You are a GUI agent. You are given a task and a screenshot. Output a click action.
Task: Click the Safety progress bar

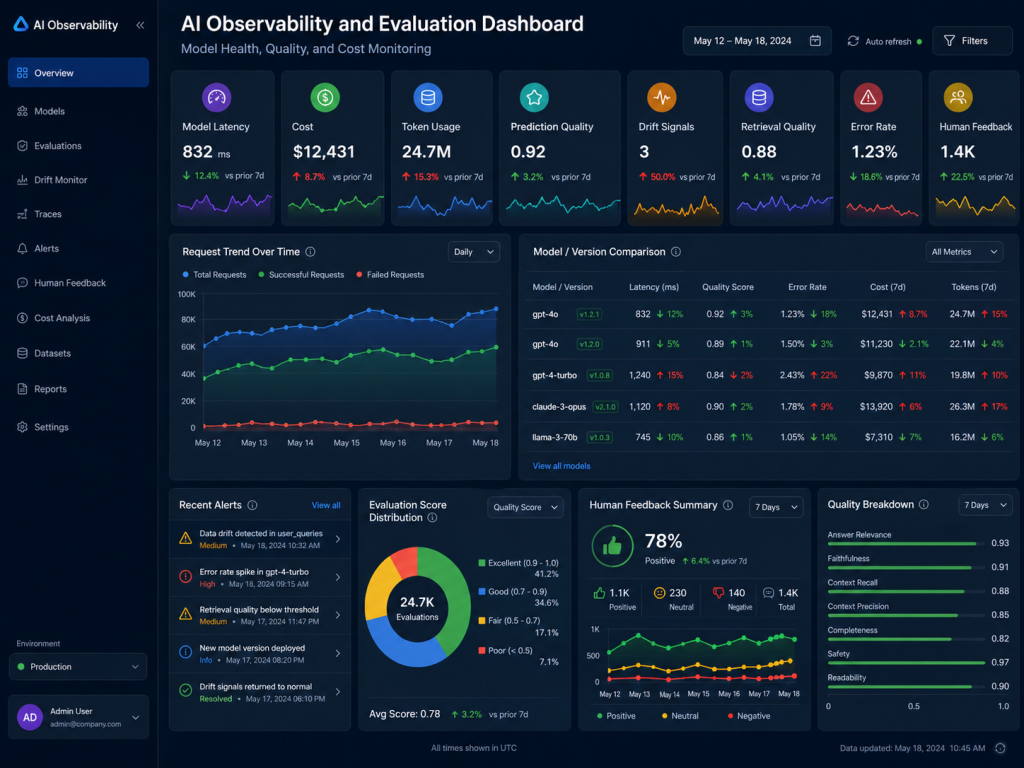(x=906, y=663)
